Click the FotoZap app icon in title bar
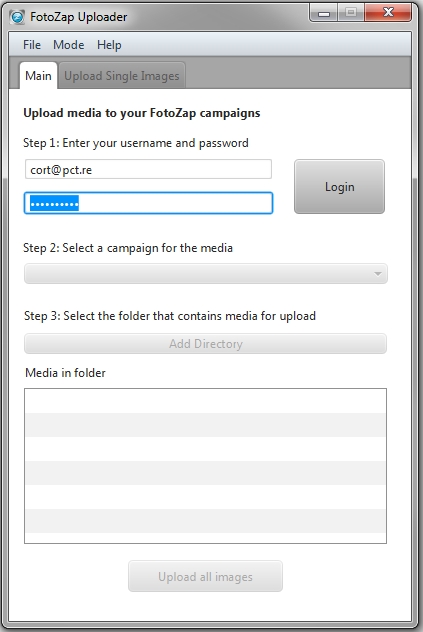Screen dimensions: 423x632 click(17, 17)
